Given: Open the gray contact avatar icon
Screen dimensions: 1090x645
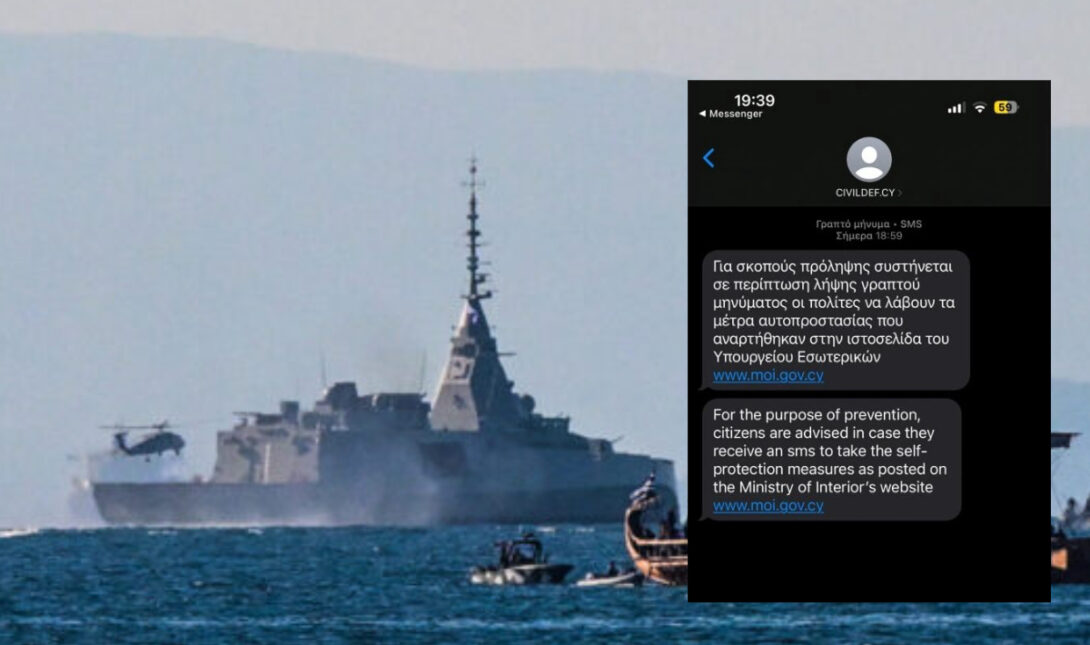Looking at the screenshot, I should [868, 159].
